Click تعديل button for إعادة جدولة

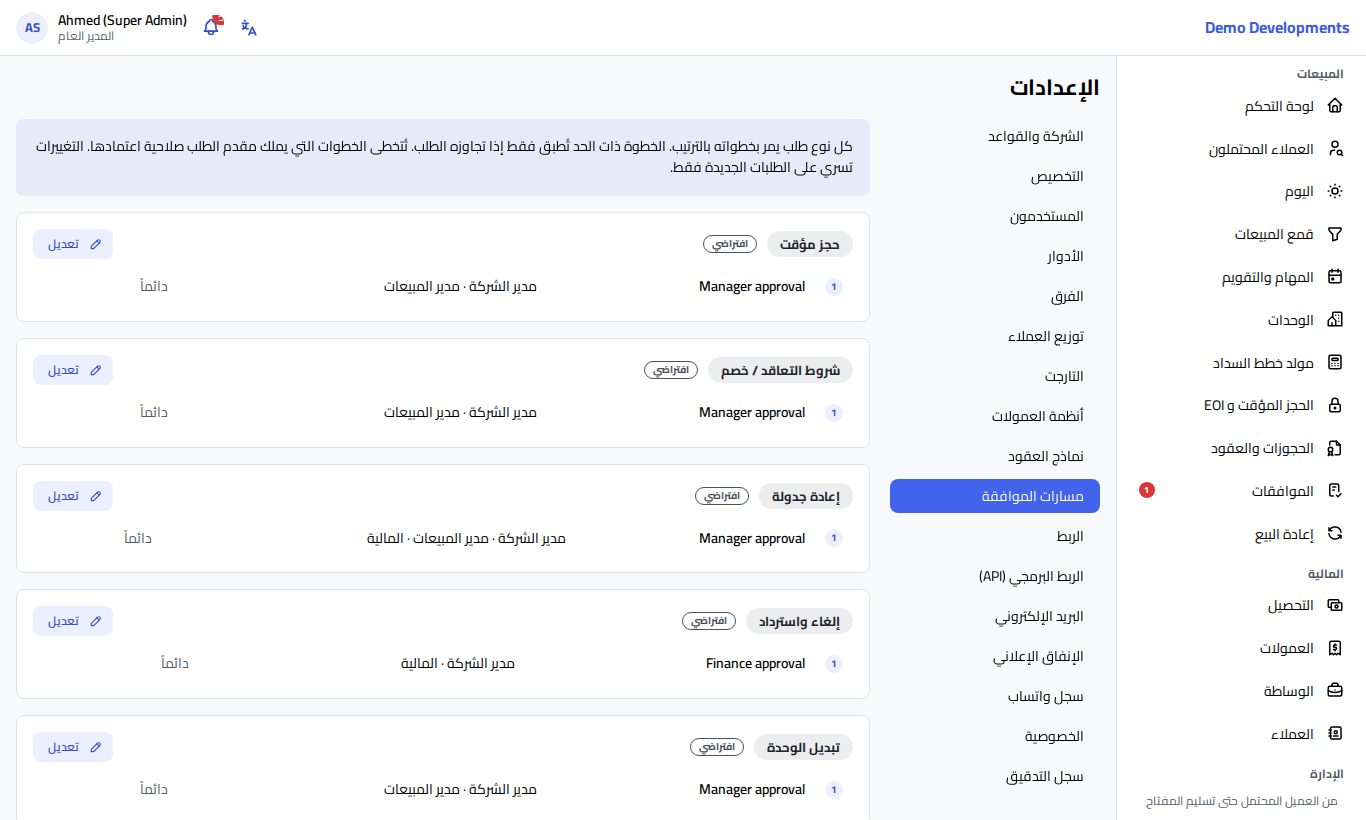pos(73,496)
